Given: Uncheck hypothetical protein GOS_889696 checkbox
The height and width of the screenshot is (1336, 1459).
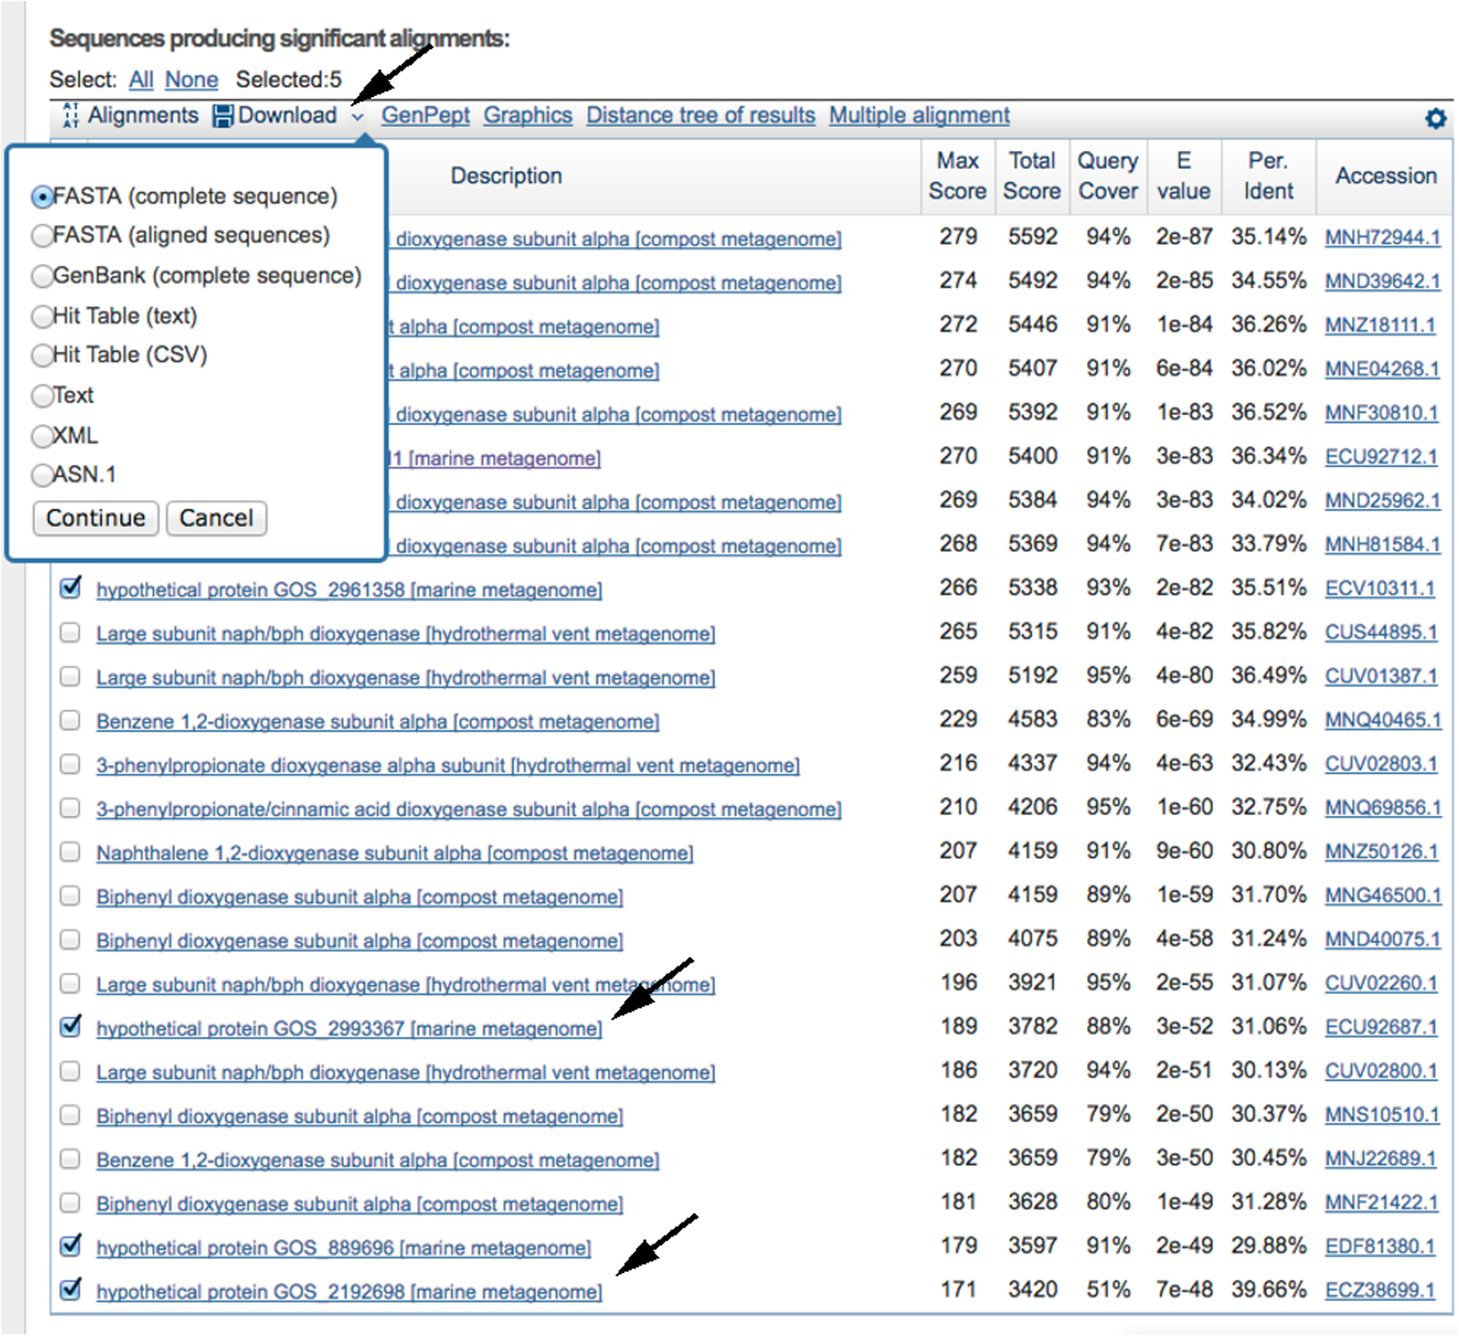Looking at the screenshot, I should click(70, 1246).
